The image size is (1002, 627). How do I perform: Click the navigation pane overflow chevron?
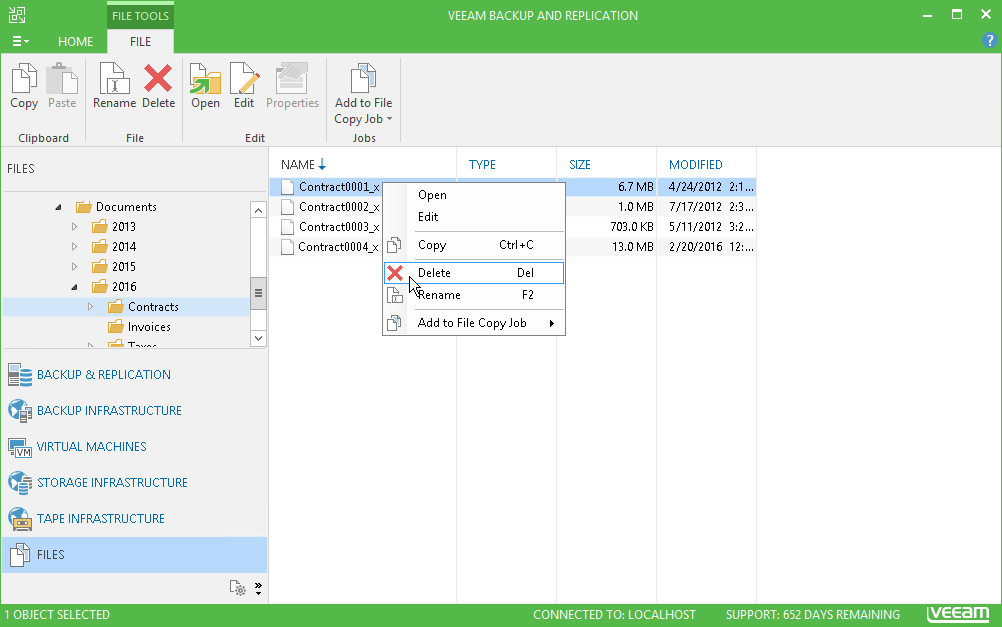258,588
